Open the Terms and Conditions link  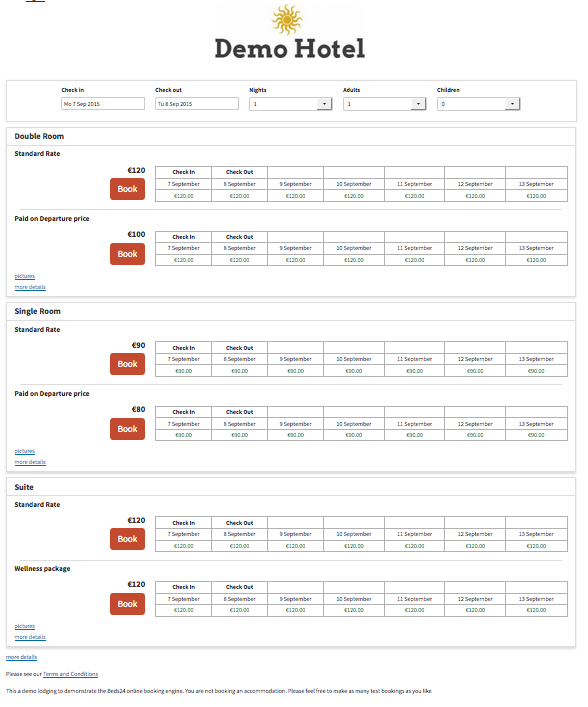[x=70, y=674]
